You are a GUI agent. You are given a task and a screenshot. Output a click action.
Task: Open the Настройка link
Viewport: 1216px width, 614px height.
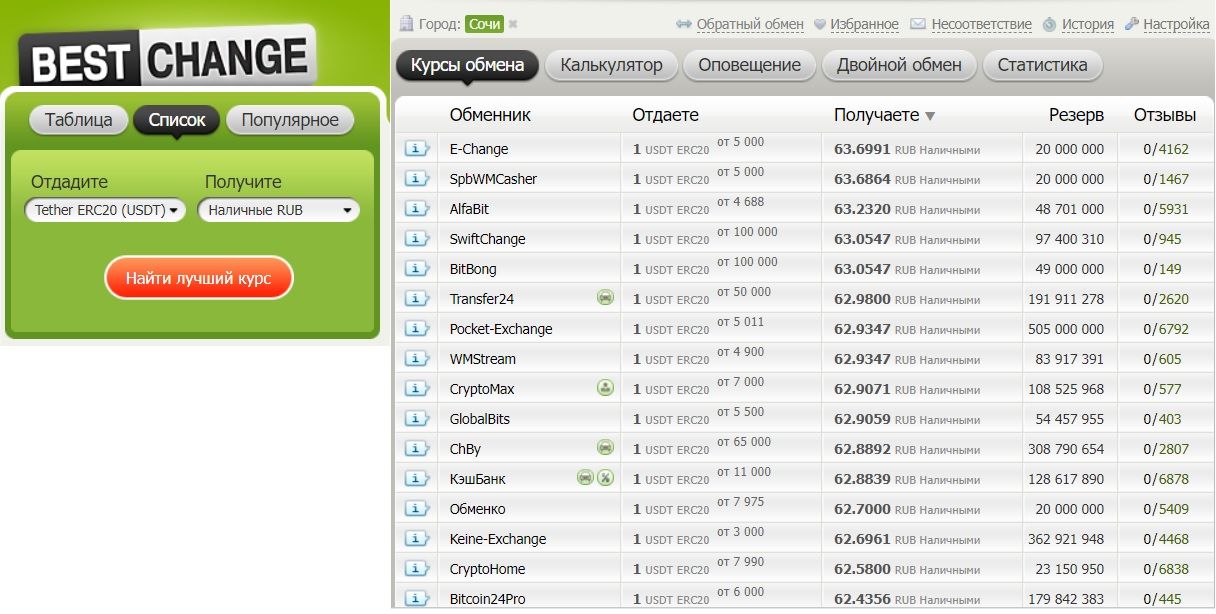point(1177,24)
